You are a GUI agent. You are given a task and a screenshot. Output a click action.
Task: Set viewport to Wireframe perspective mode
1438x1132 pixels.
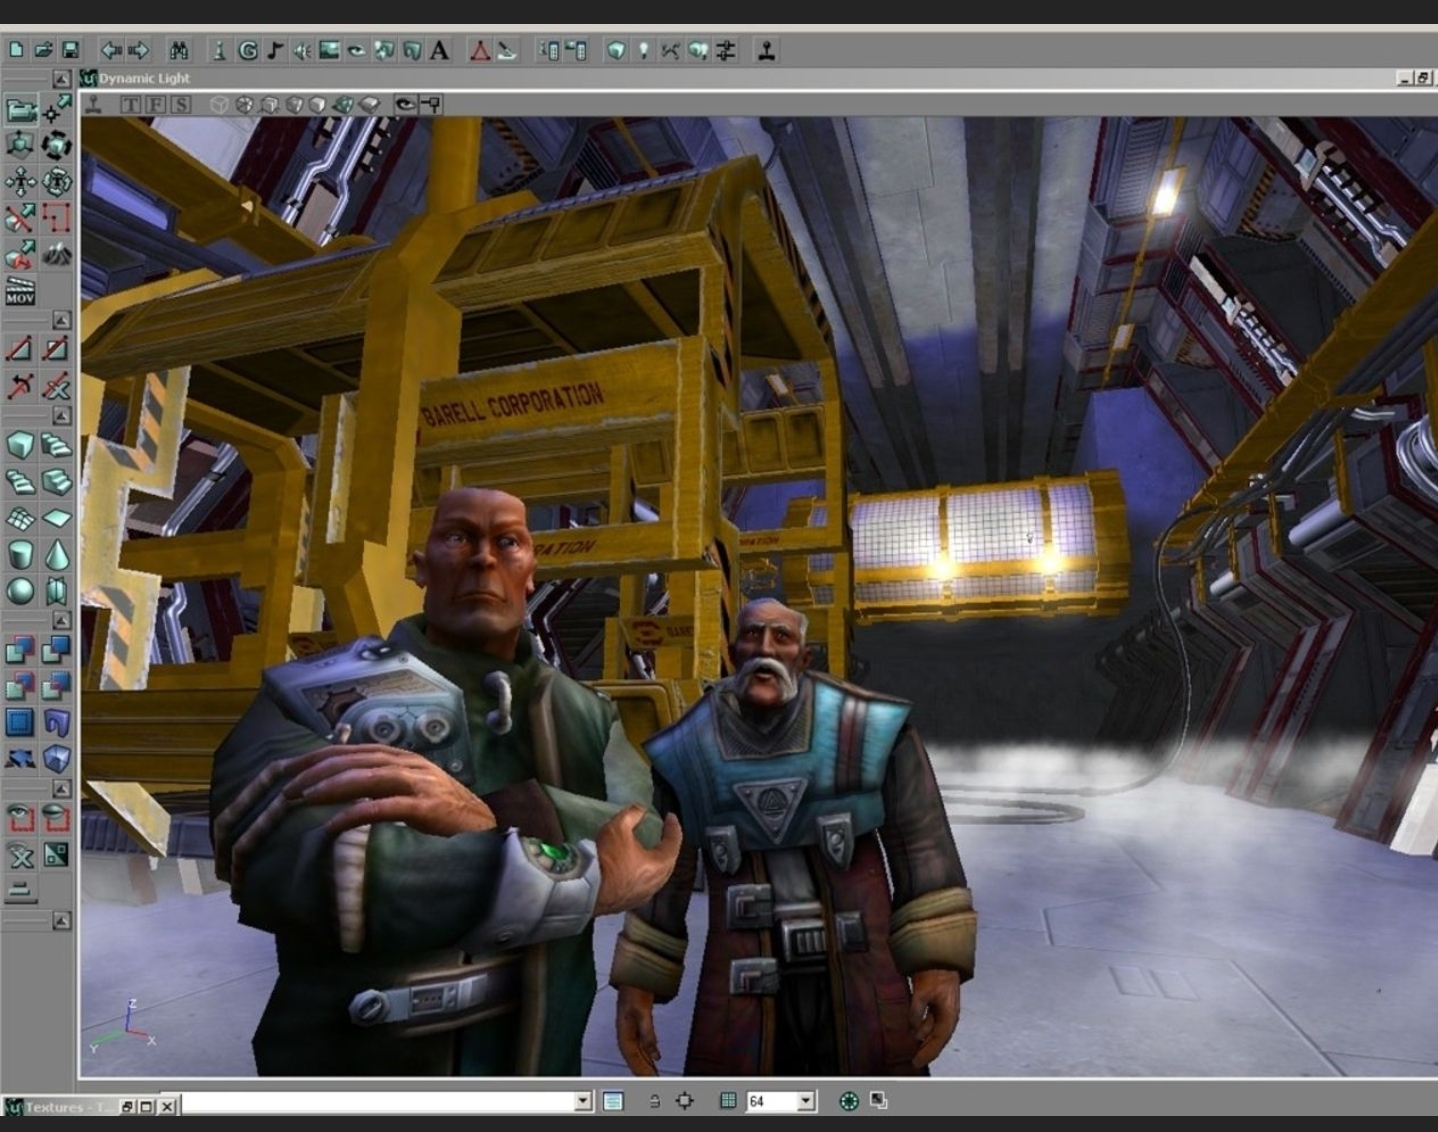point(219,104)
